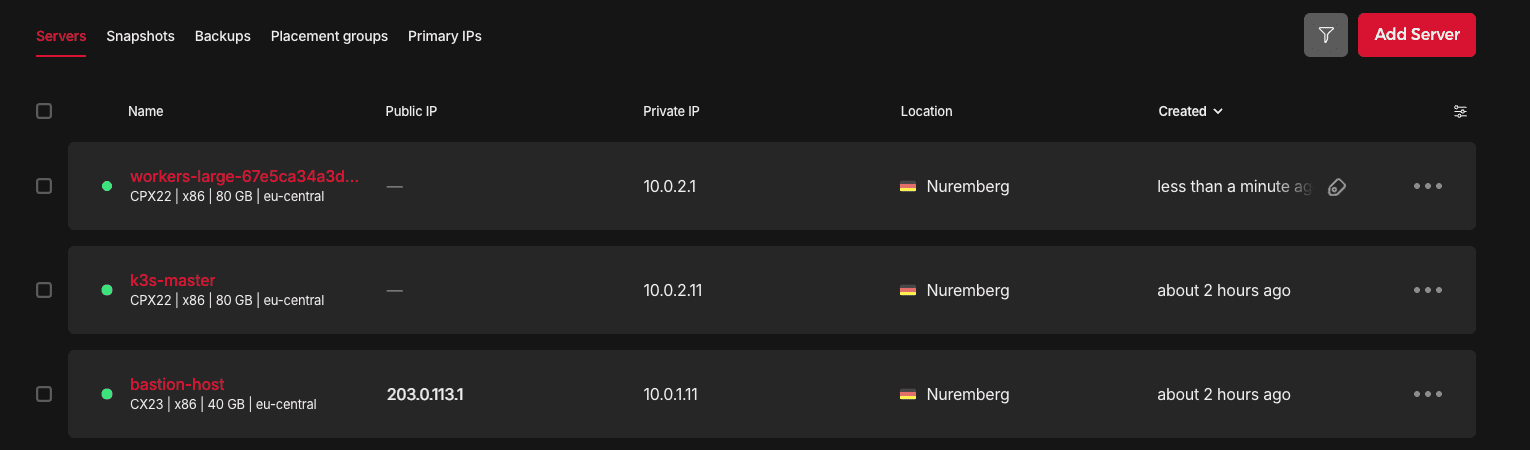Viewport: 1530px width, 450px height.
Task: Click bastion-host public IP 203.0.113.1
Action: tap(425, 394)
